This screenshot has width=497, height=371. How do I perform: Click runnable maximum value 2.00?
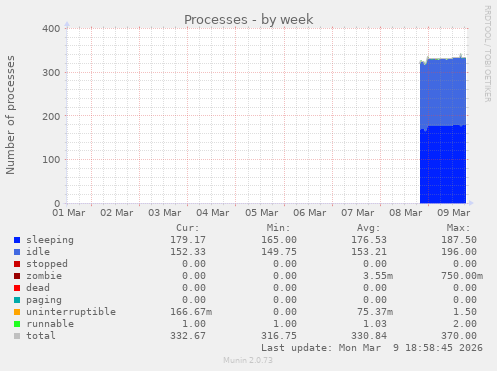click(465, 324)
